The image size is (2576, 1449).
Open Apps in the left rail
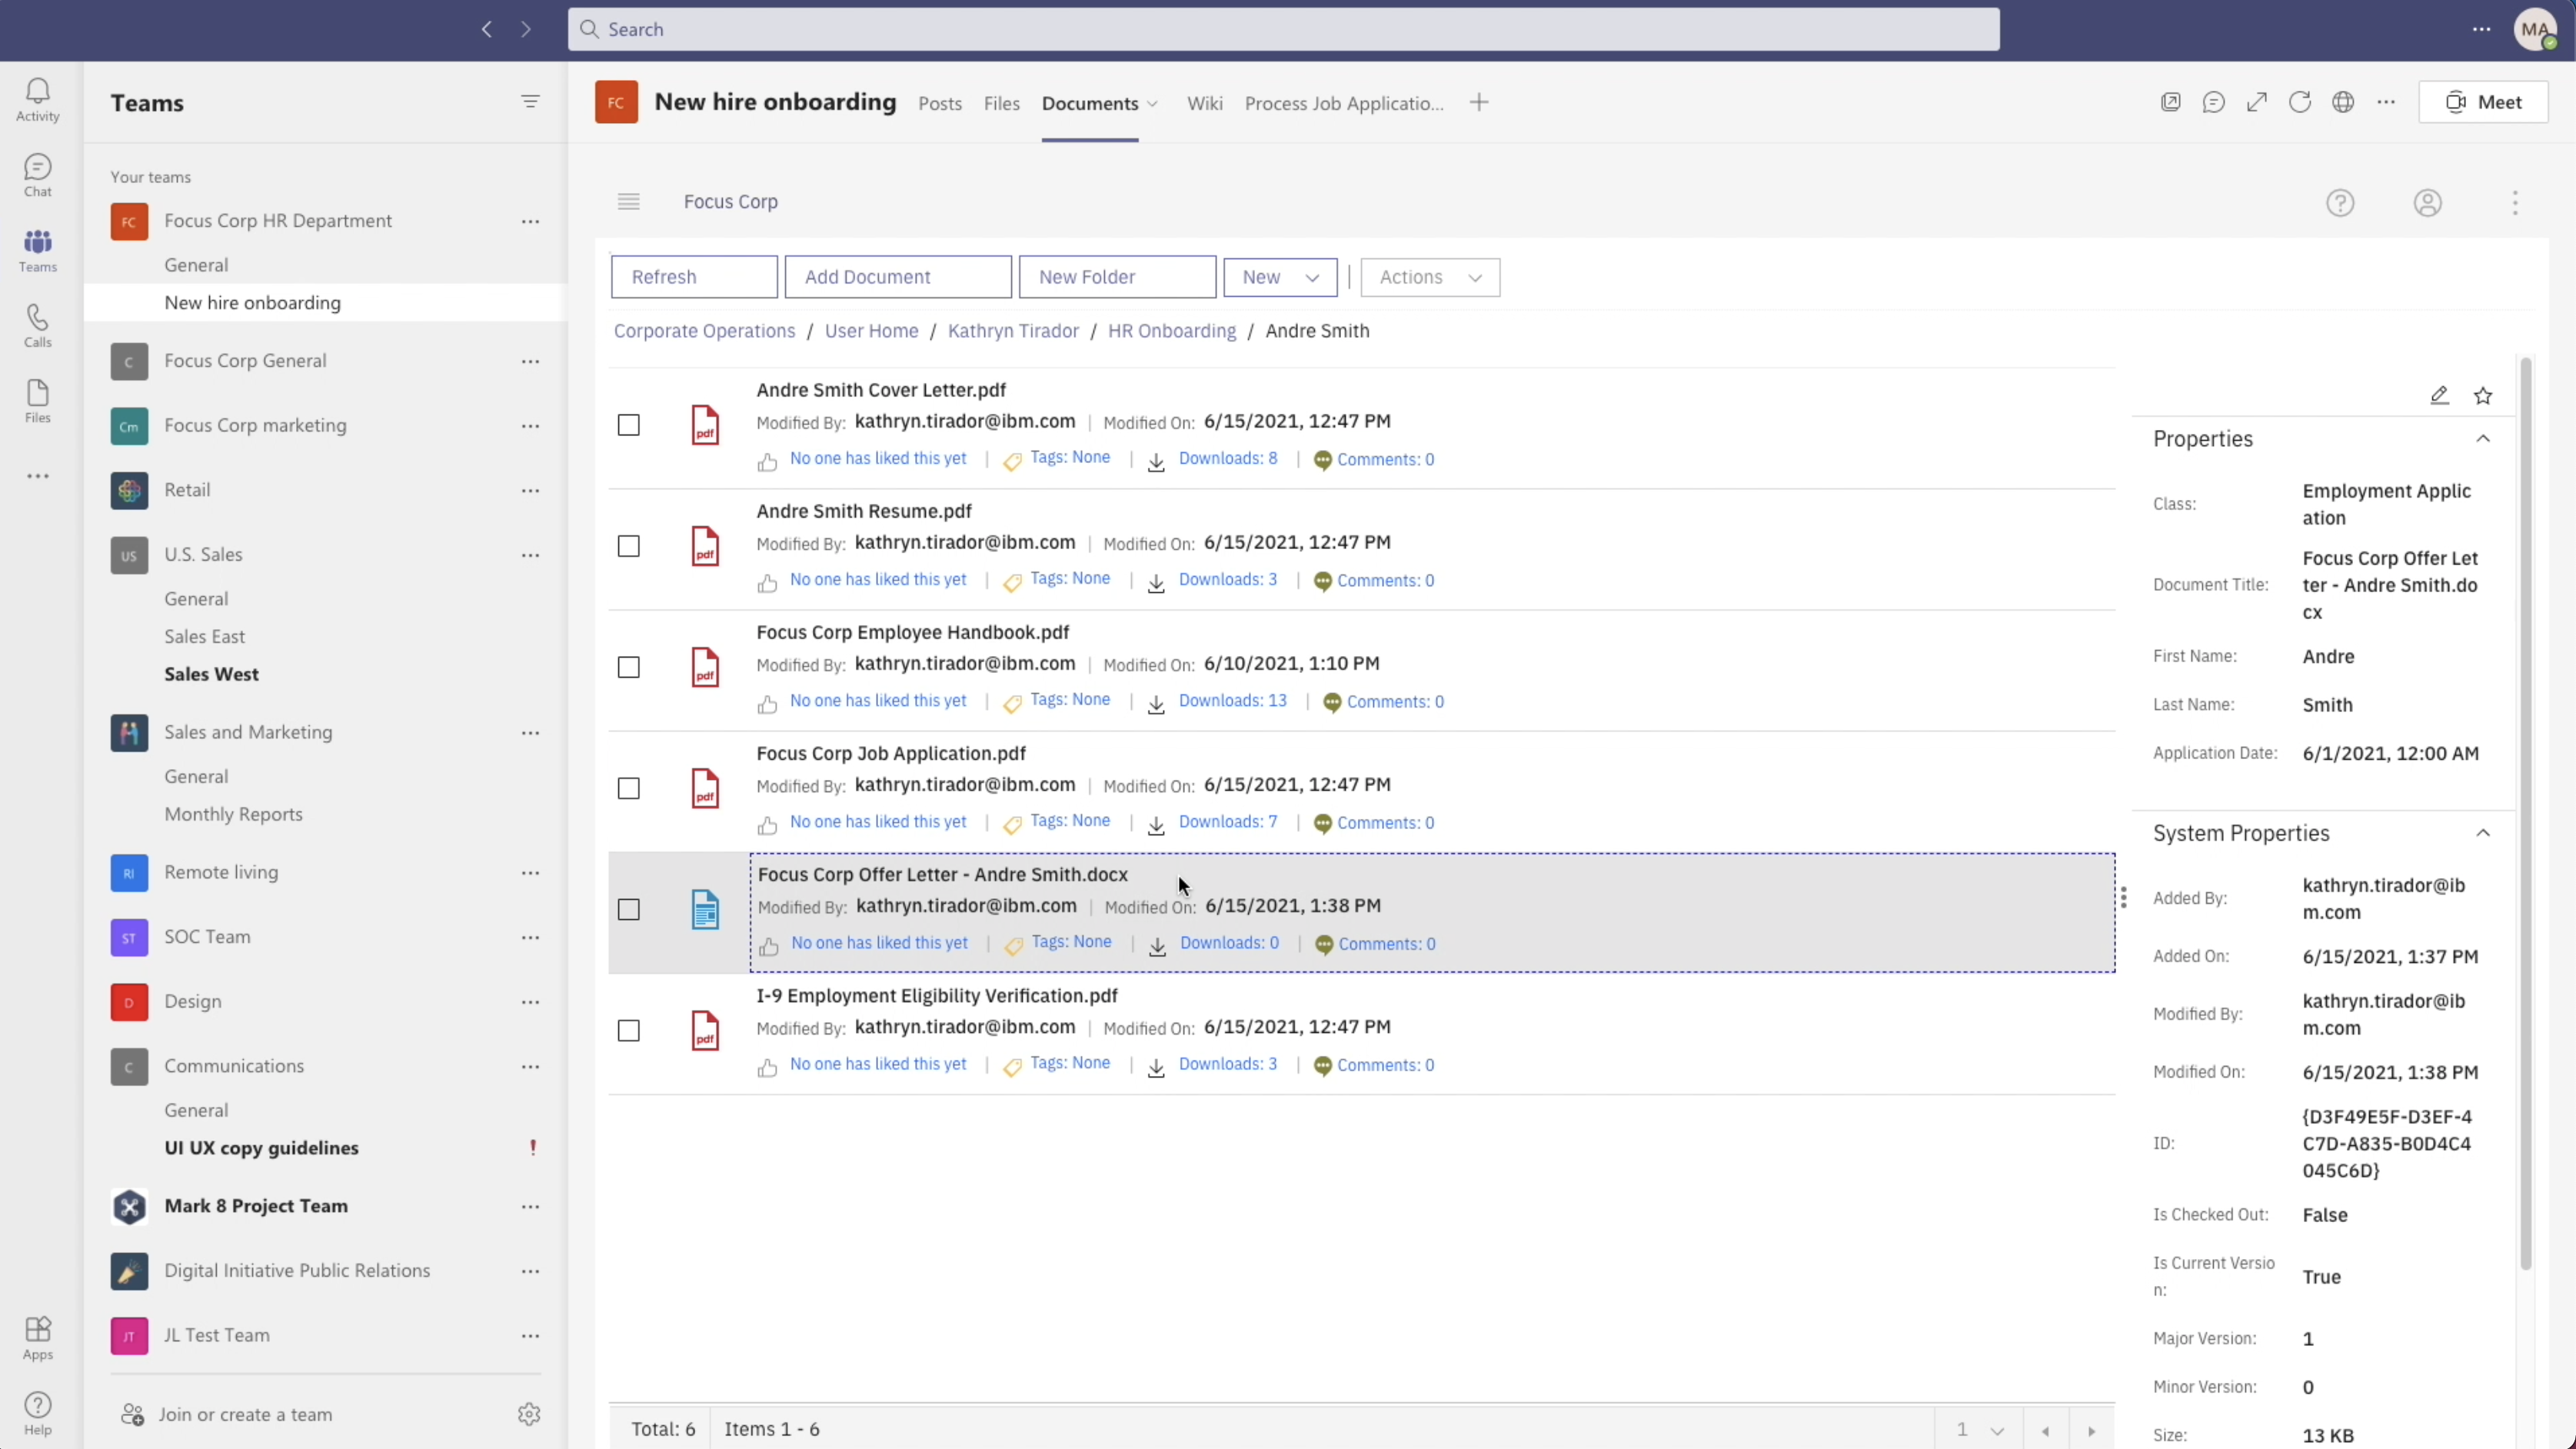37,1338
